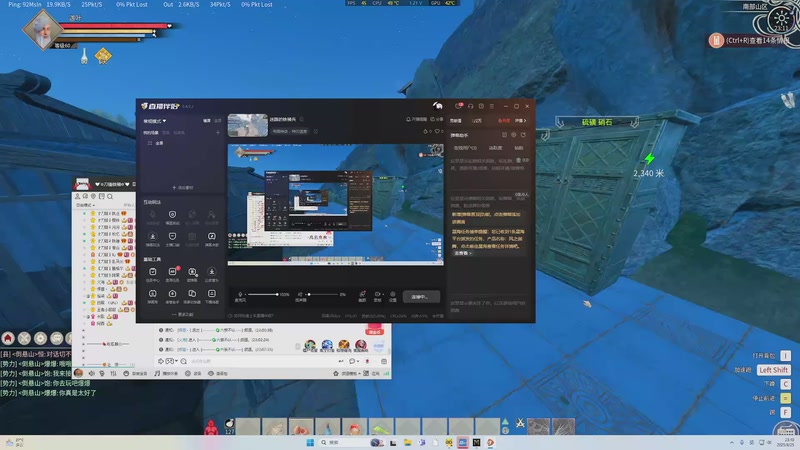Click the speaker icon beside the 0% slider
Image resolution: width=800 pixels, height=450 pixels.
point(300,294)
